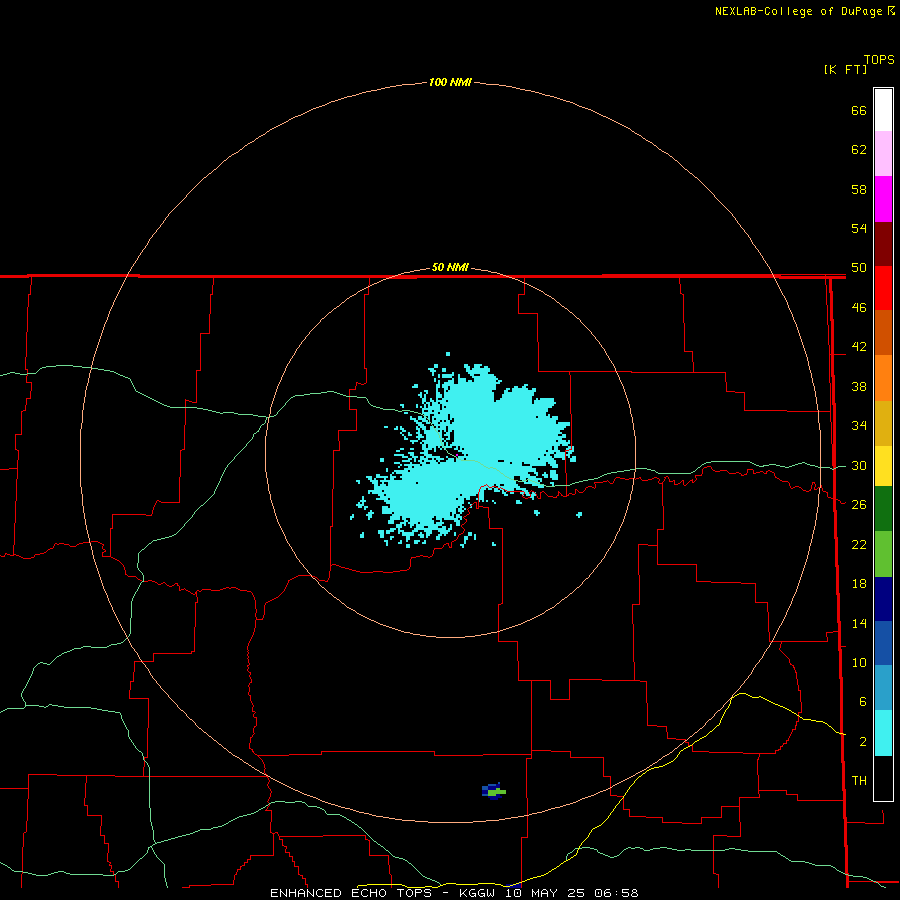The image size is (900, 900).
Task: Click the "58" scale value
Action: (x=859, y=189)
